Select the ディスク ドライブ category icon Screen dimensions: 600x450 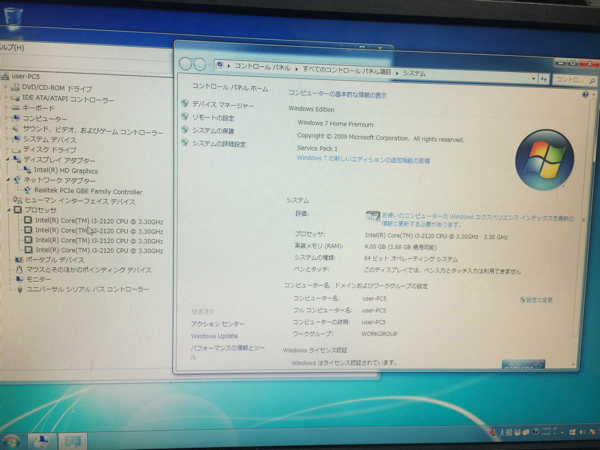(x=16, y=149)
